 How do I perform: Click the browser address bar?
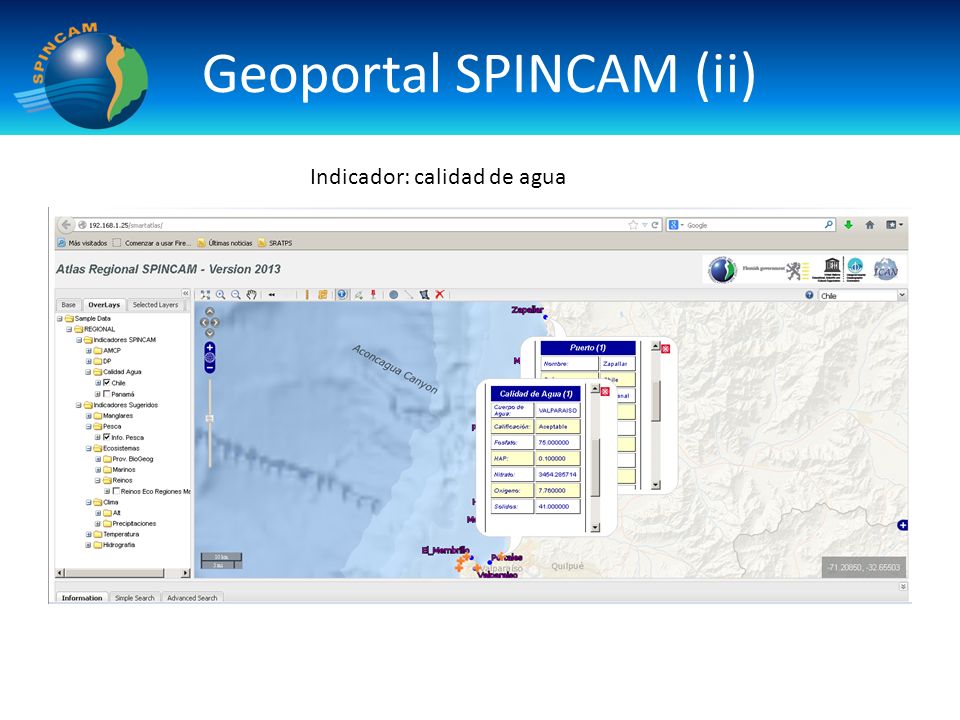pyautogui.click(x=358, y=225)
